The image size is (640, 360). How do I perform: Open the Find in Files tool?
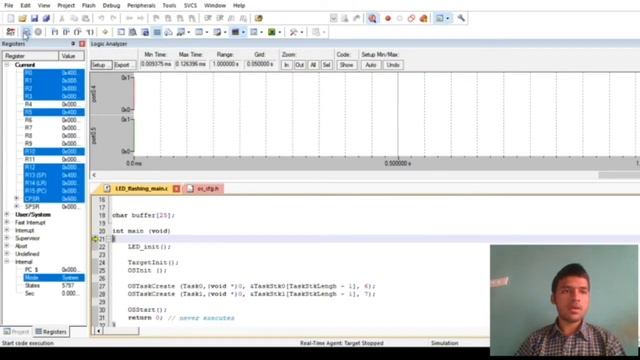click(x=258, y=18)
